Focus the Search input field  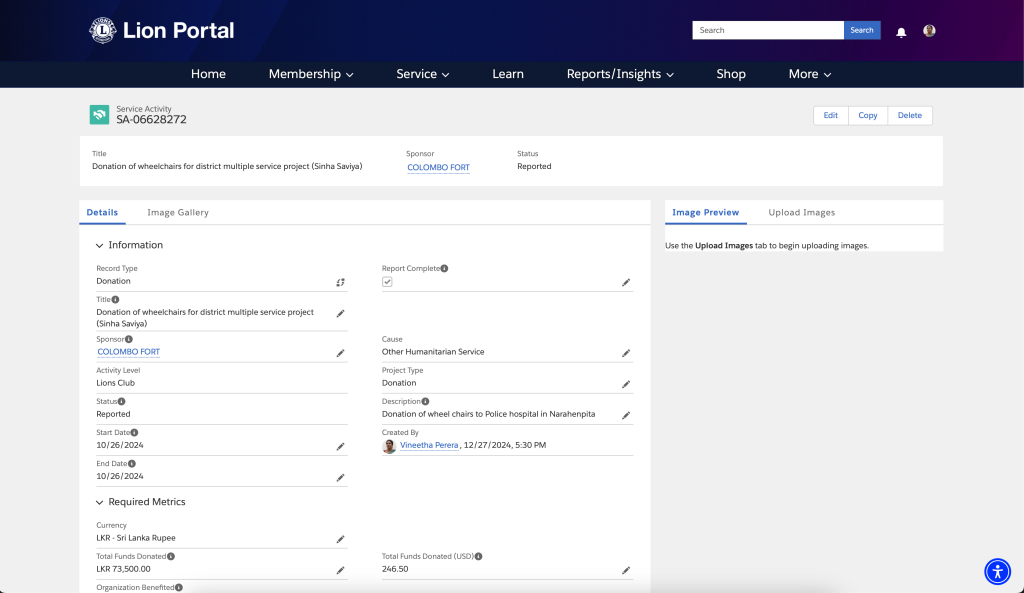tap(768, 30)
